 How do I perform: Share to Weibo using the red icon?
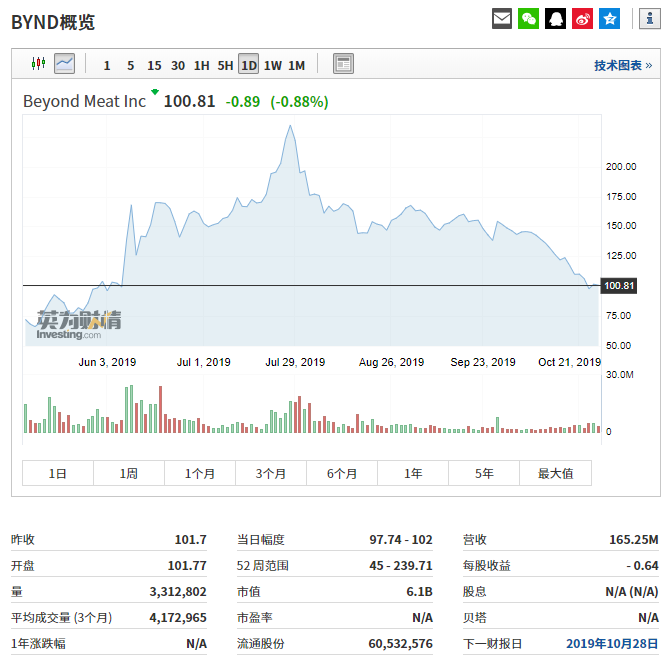click(583, 19)
